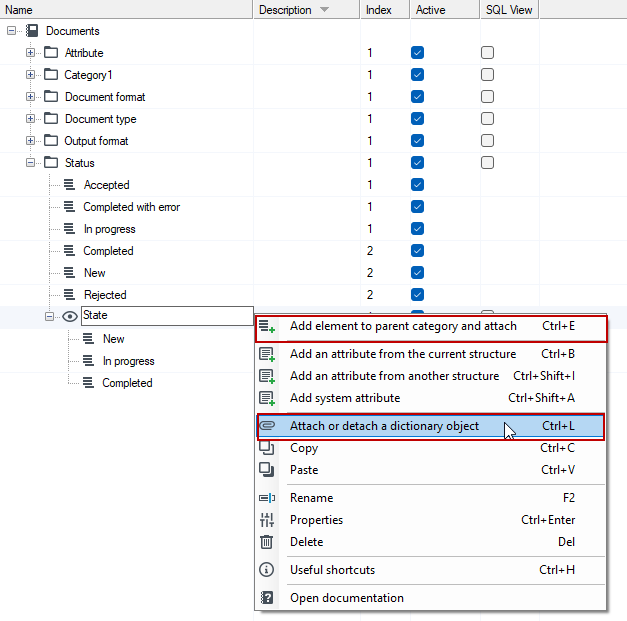627x621 pixels.
Task: Click the Category1 folder icon
Action: [x=51, y=74]
